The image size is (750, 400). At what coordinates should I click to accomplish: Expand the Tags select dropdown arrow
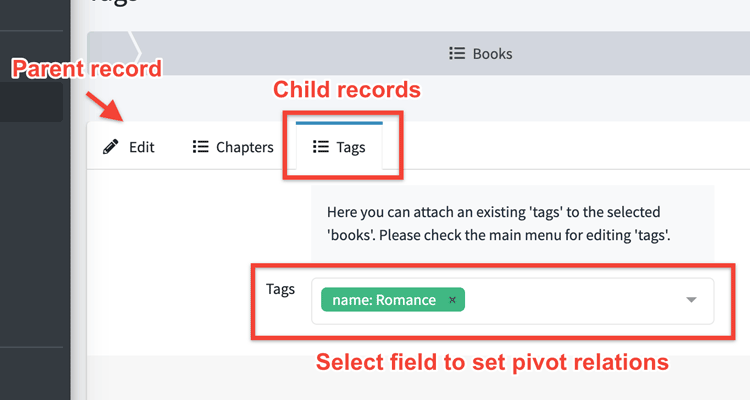(691, 300)
